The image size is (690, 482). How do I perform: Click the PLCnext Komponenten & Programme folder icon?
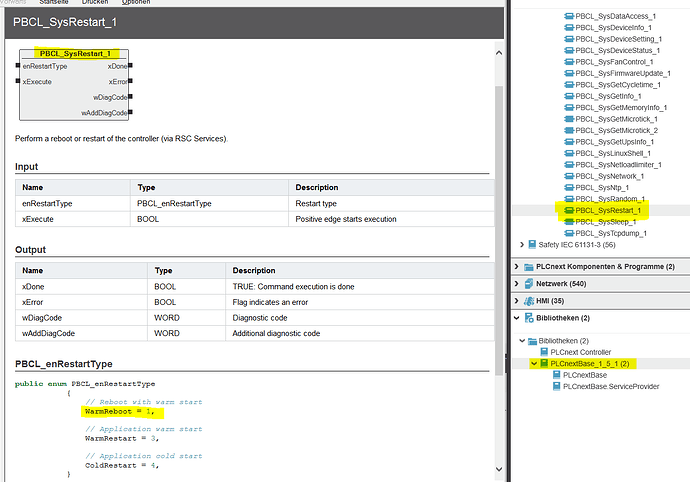pyautogui.click(x=529, y=267)
